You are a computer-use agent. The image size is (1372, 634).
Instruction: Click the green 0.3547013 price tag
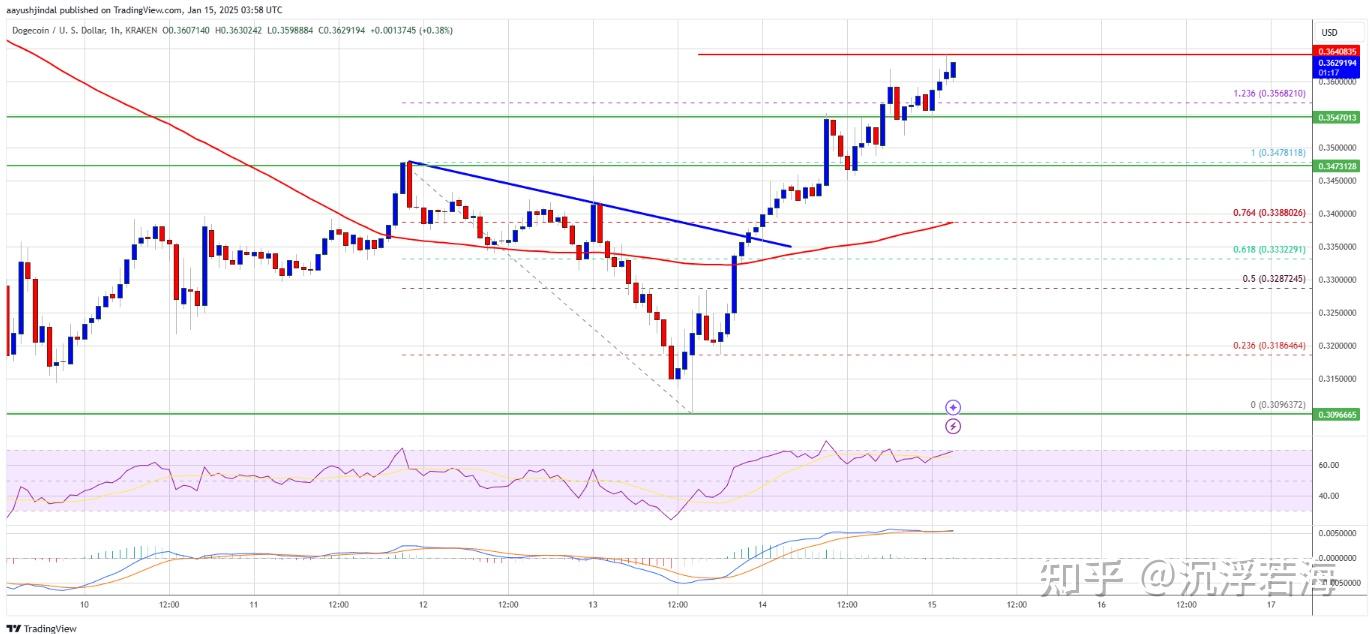click(x=1335, y=117)
